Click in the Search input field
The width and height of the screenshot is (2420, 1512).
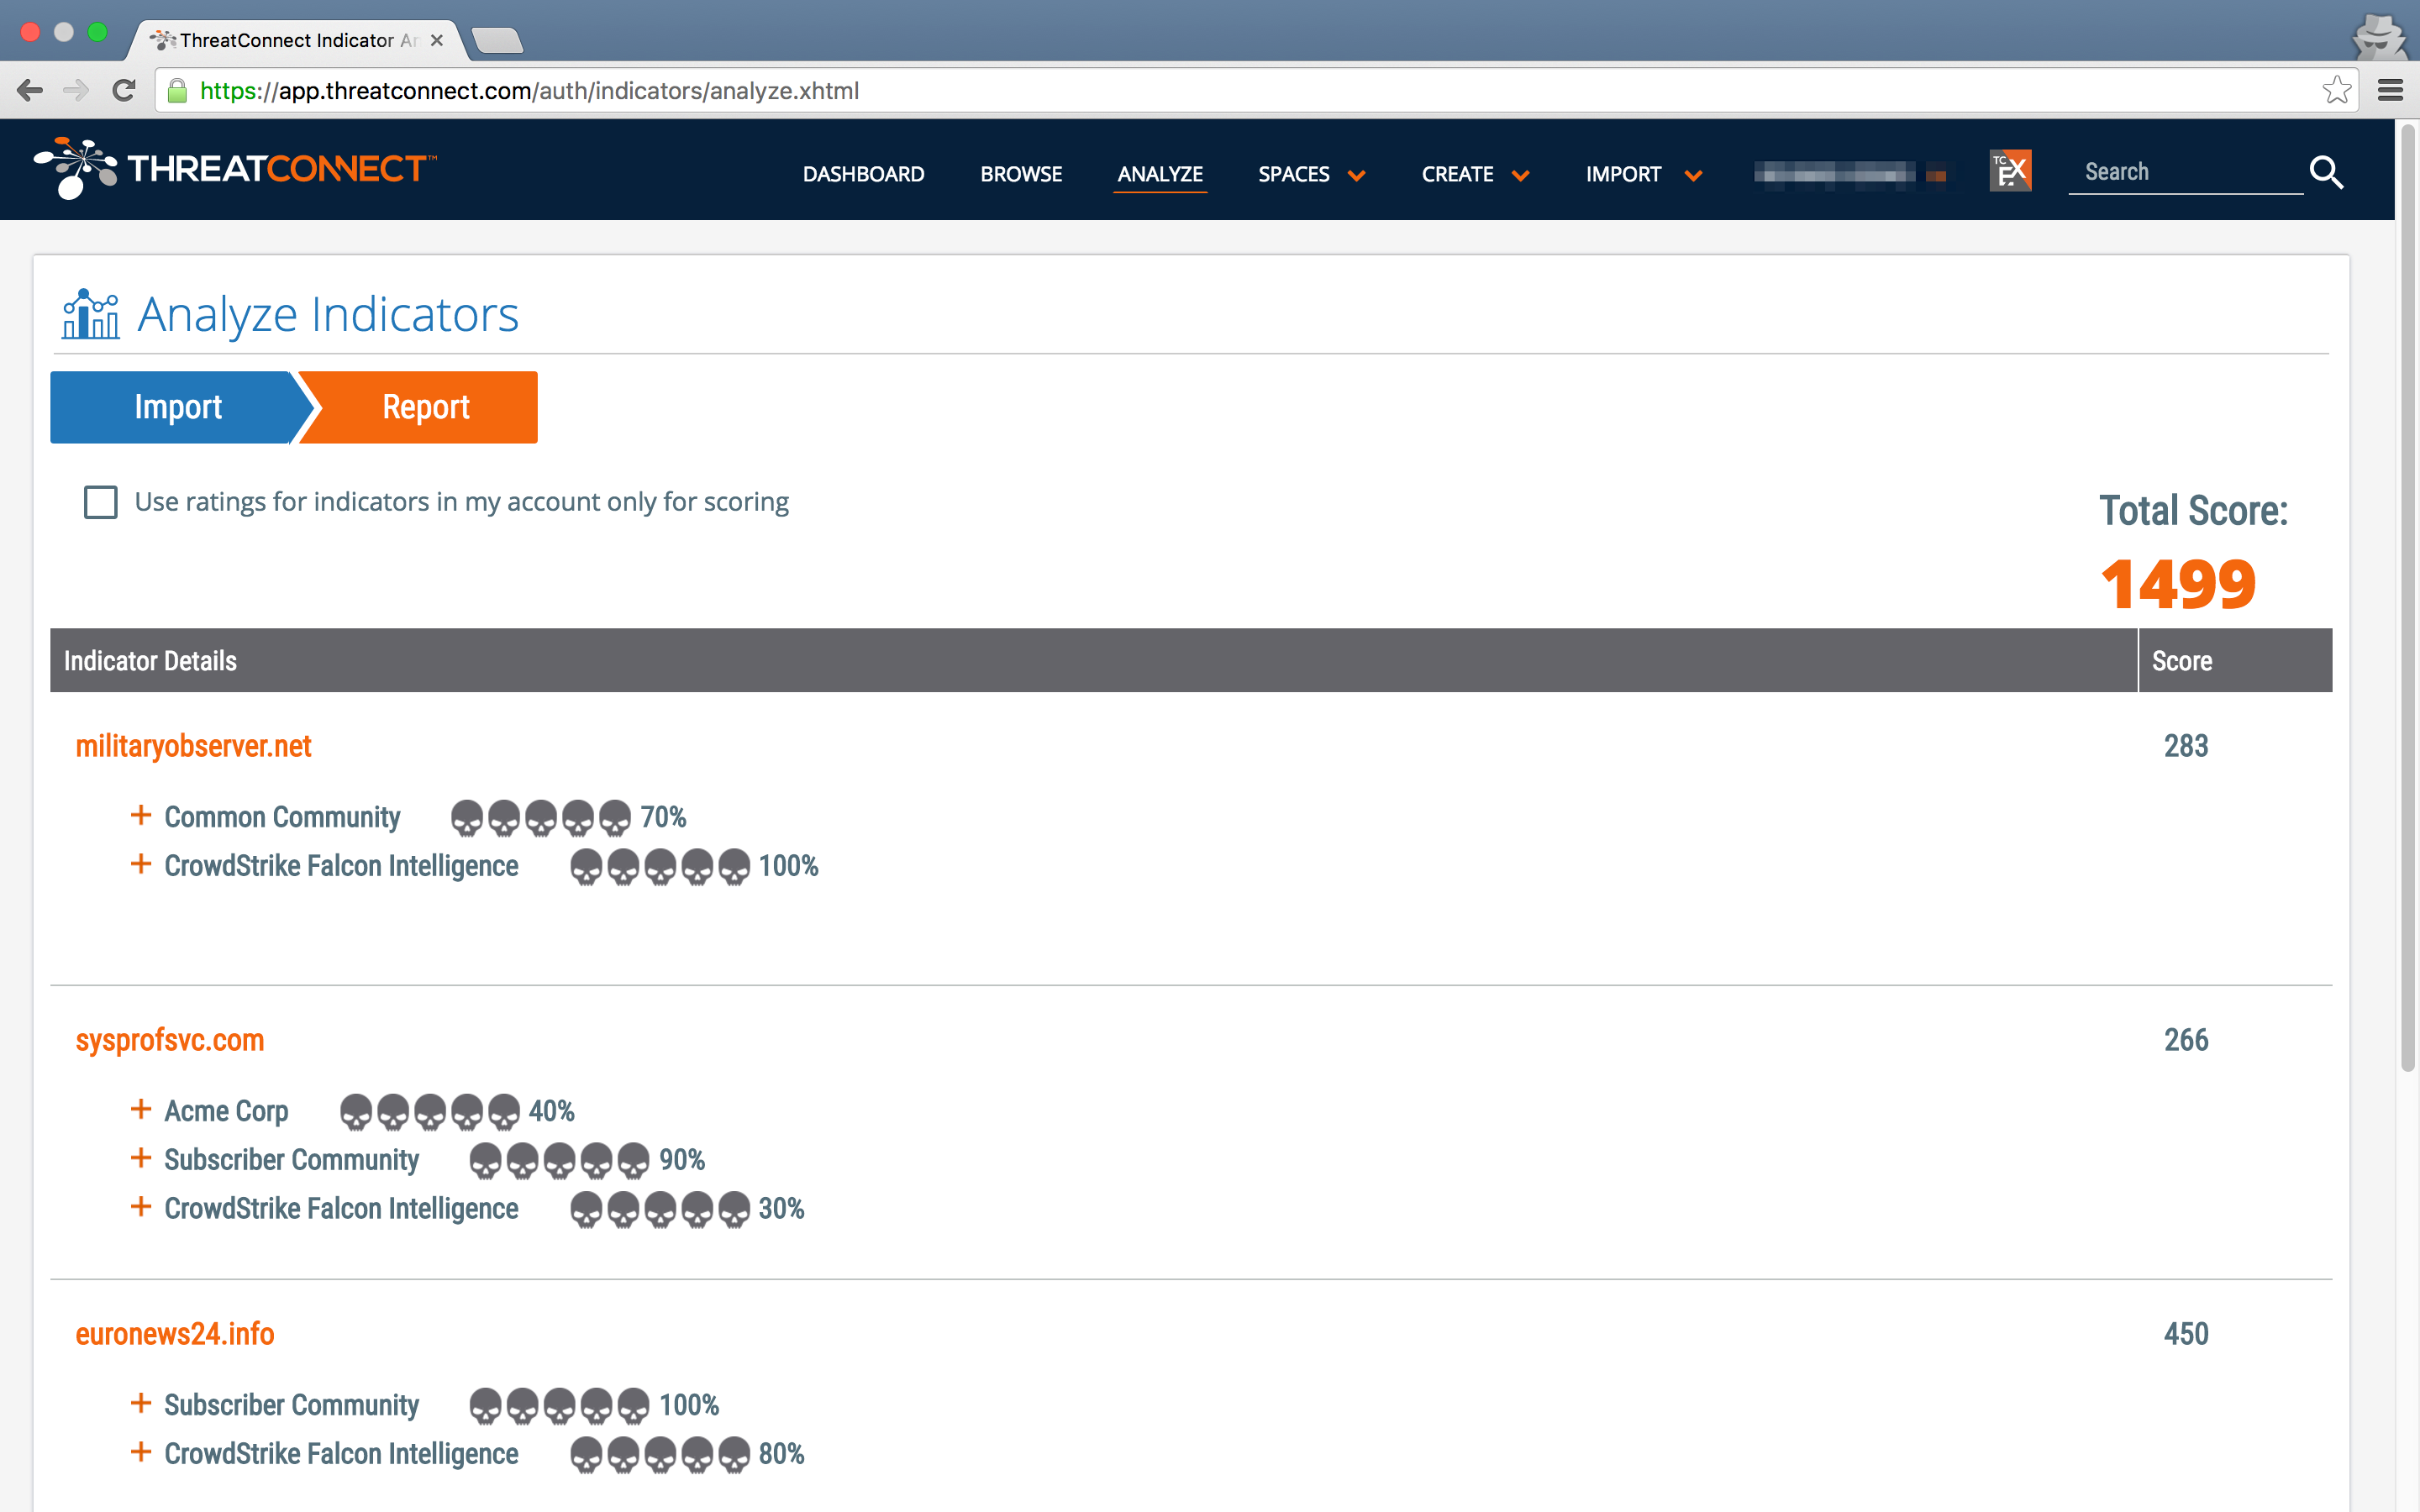pyautogui.click(x=2185, y=172)
